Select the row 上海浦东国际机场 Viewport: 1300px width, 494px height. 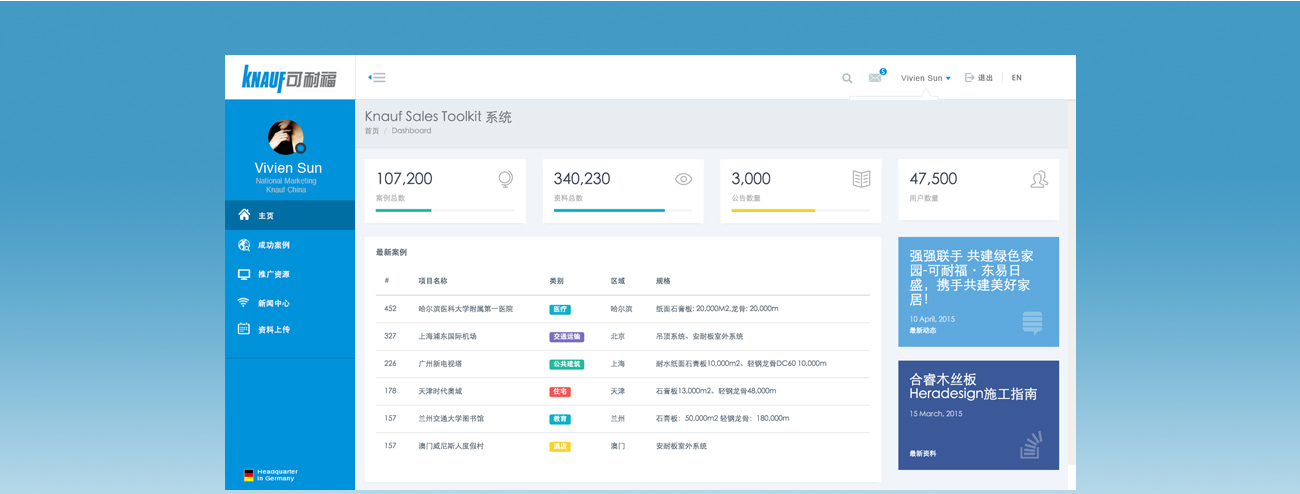(623, 336)
